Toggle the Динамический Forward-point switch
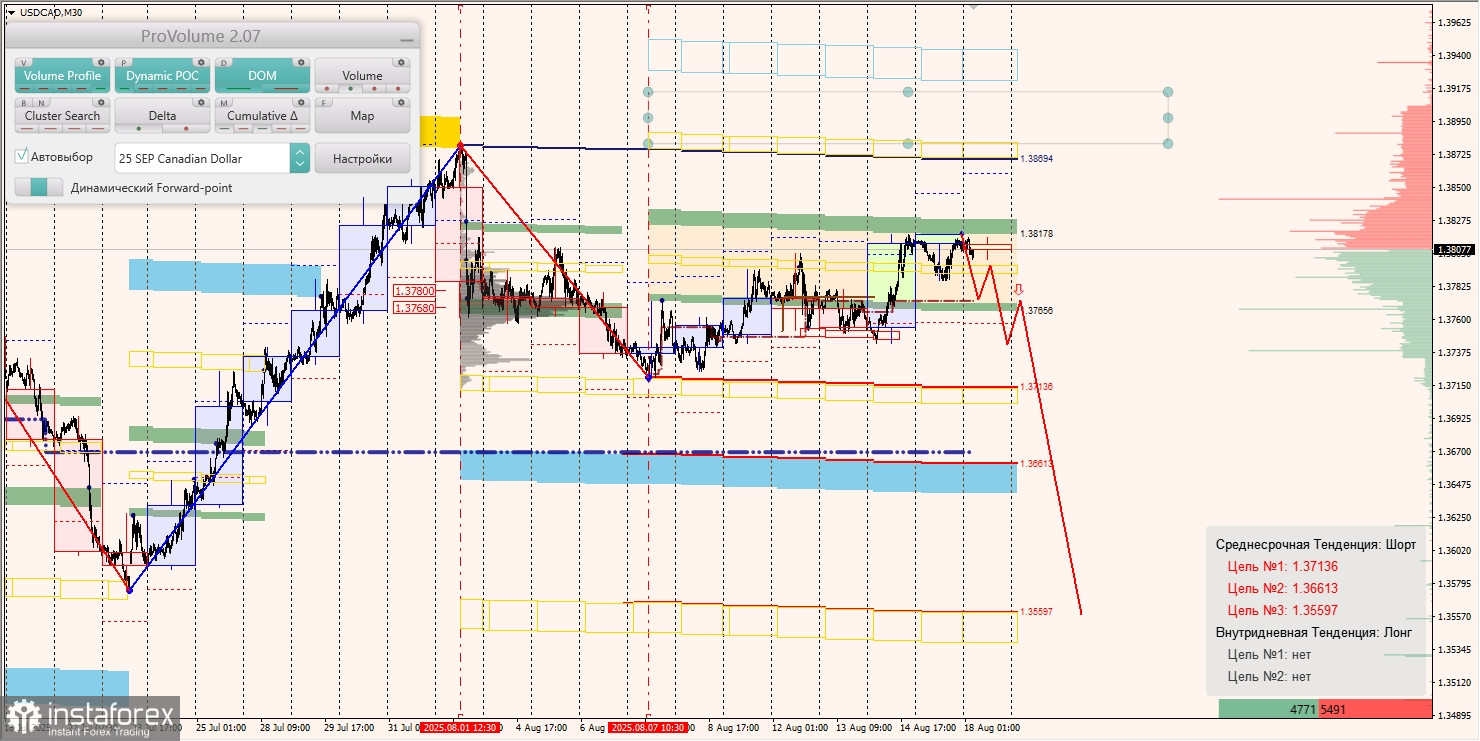The image size is (1480, 741). [x=39, y=187]
